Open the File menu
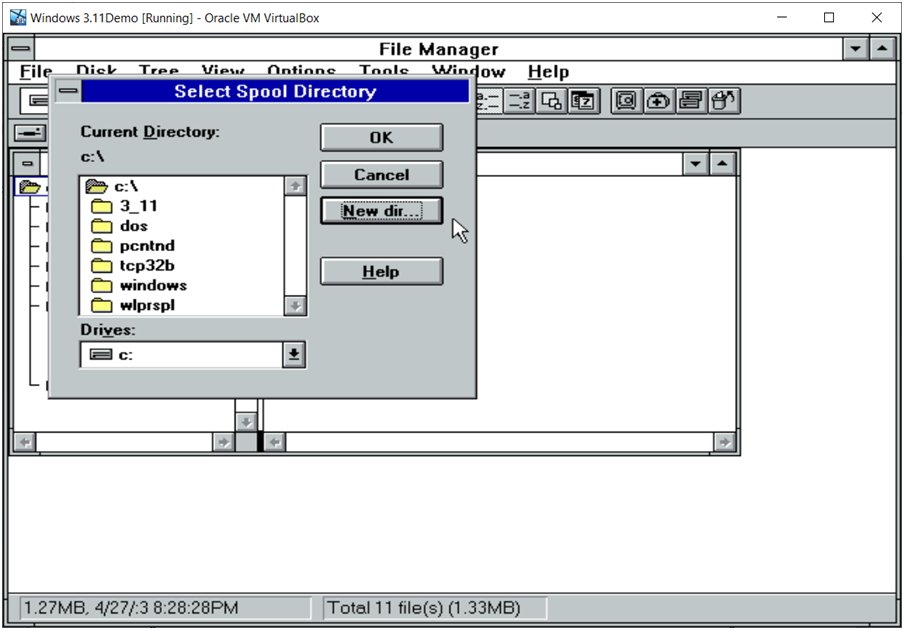 tap(36, 71)
